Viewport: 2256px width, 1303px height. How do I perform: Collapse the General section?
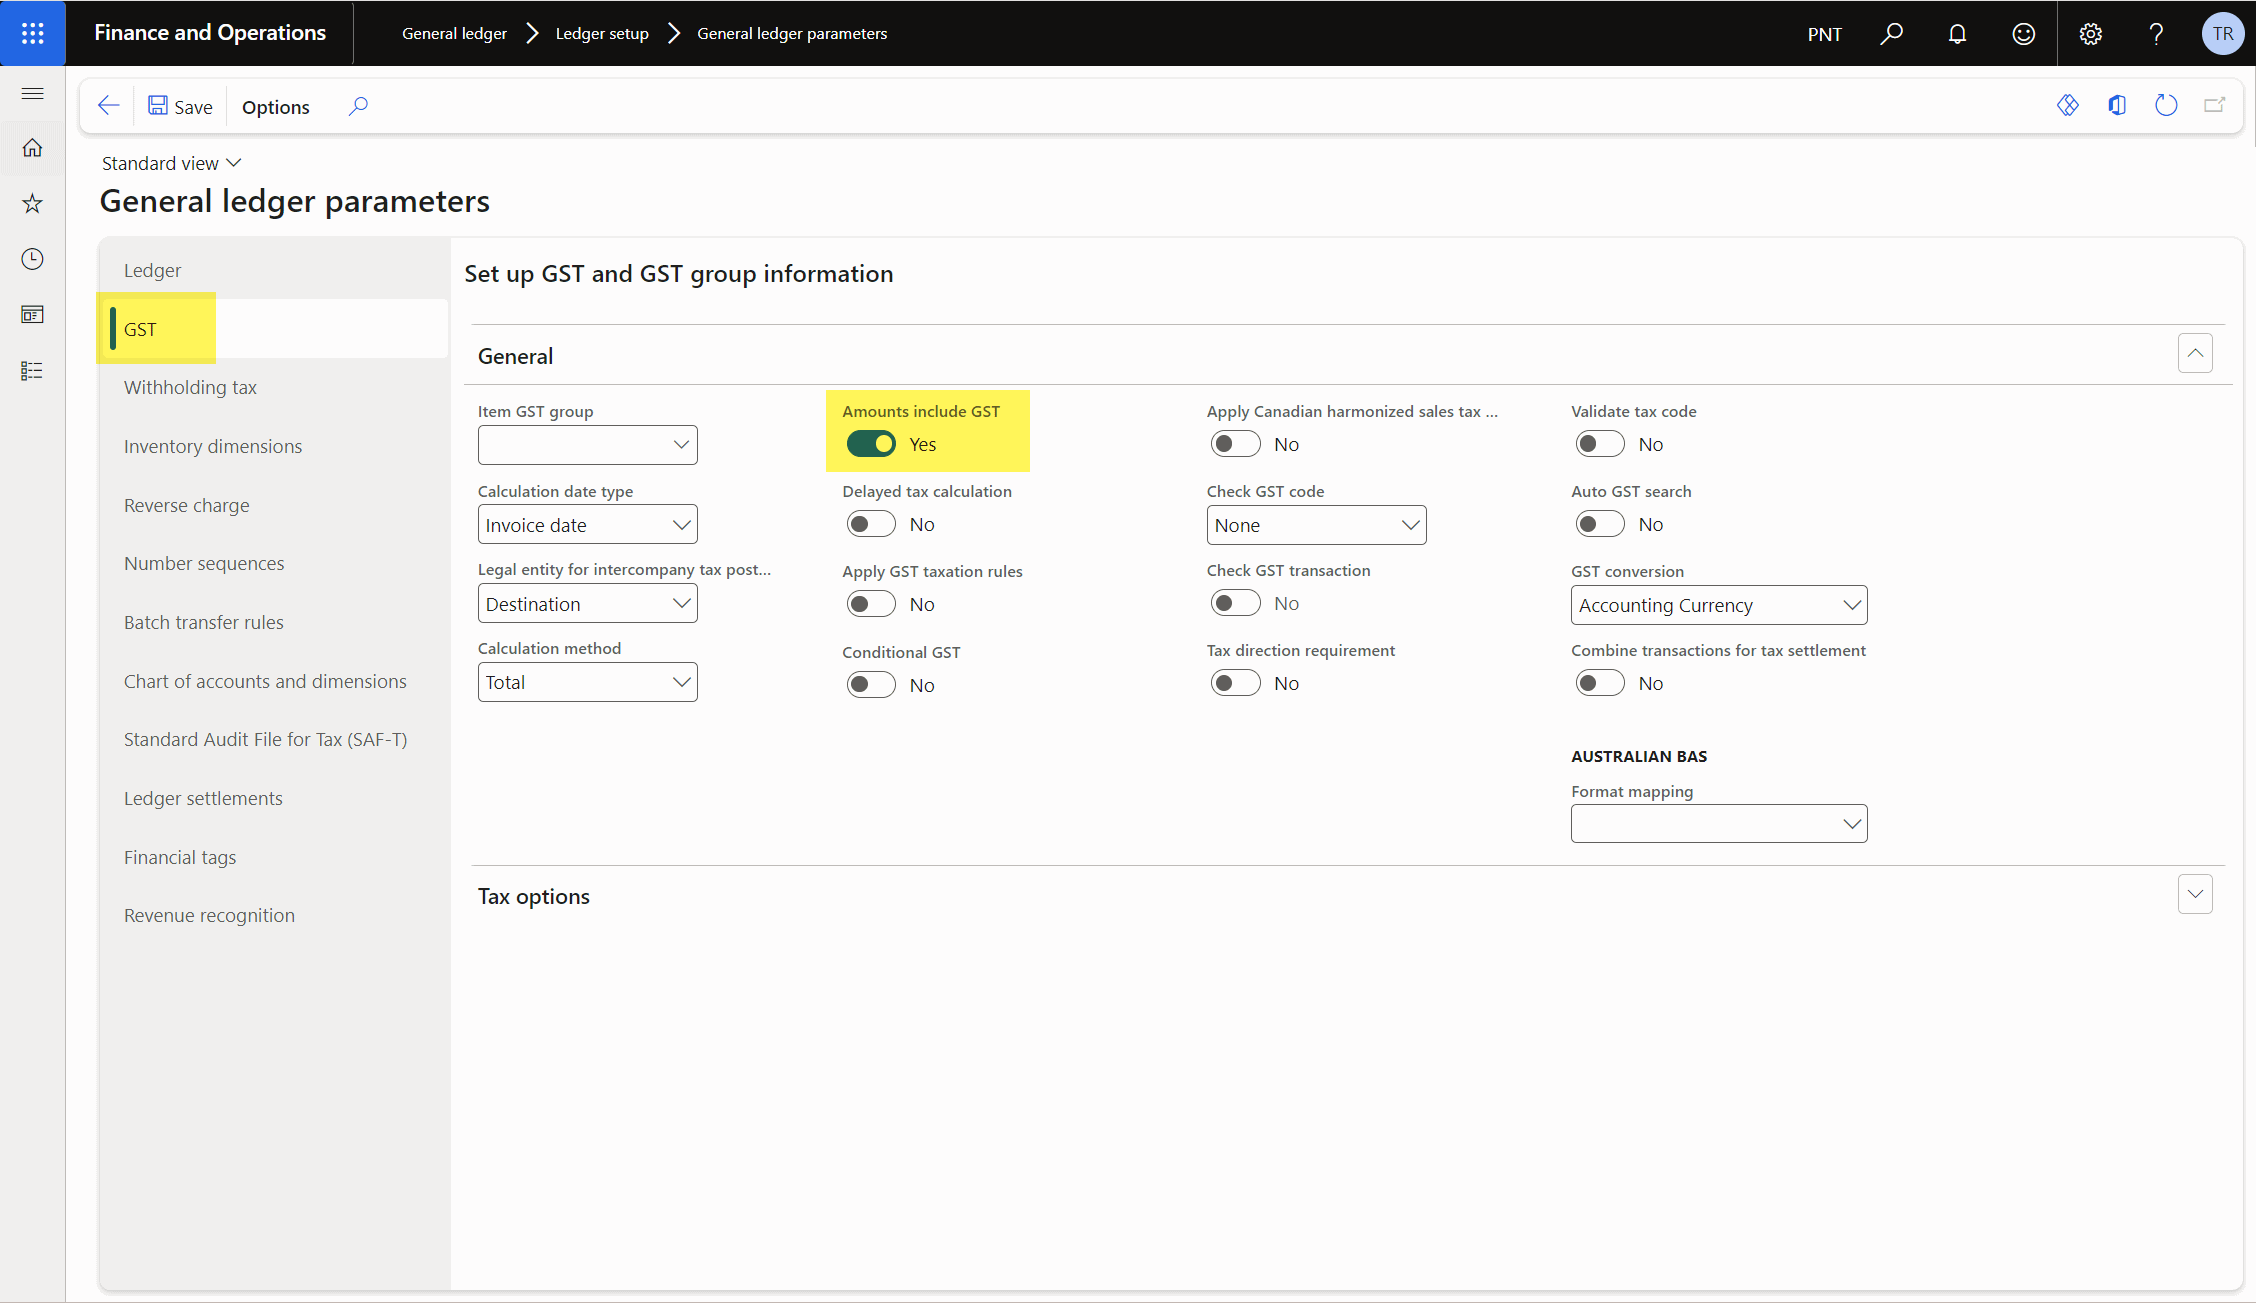(x=2195, y=353)
